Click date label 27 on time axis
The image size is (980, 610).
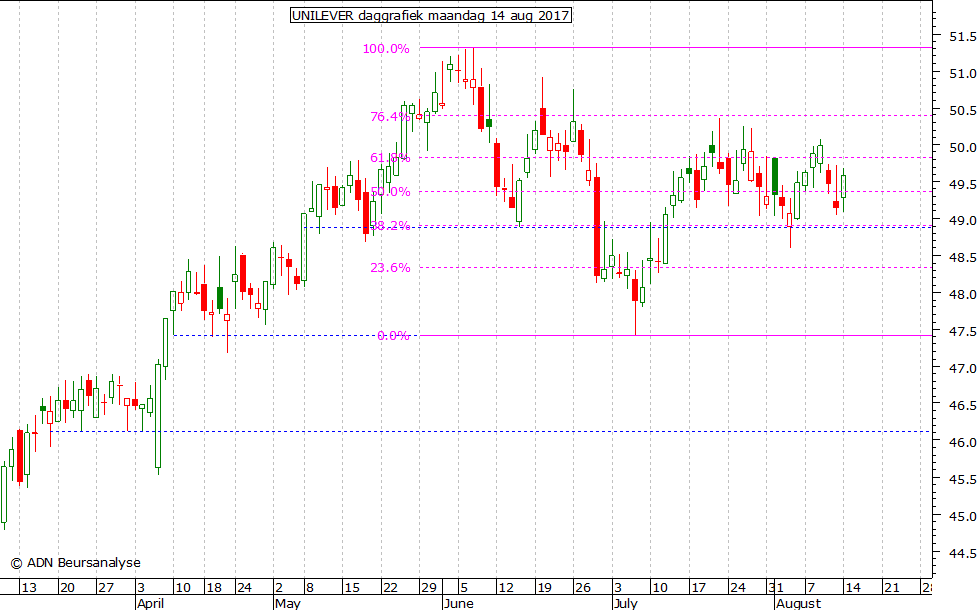point(106,588)
